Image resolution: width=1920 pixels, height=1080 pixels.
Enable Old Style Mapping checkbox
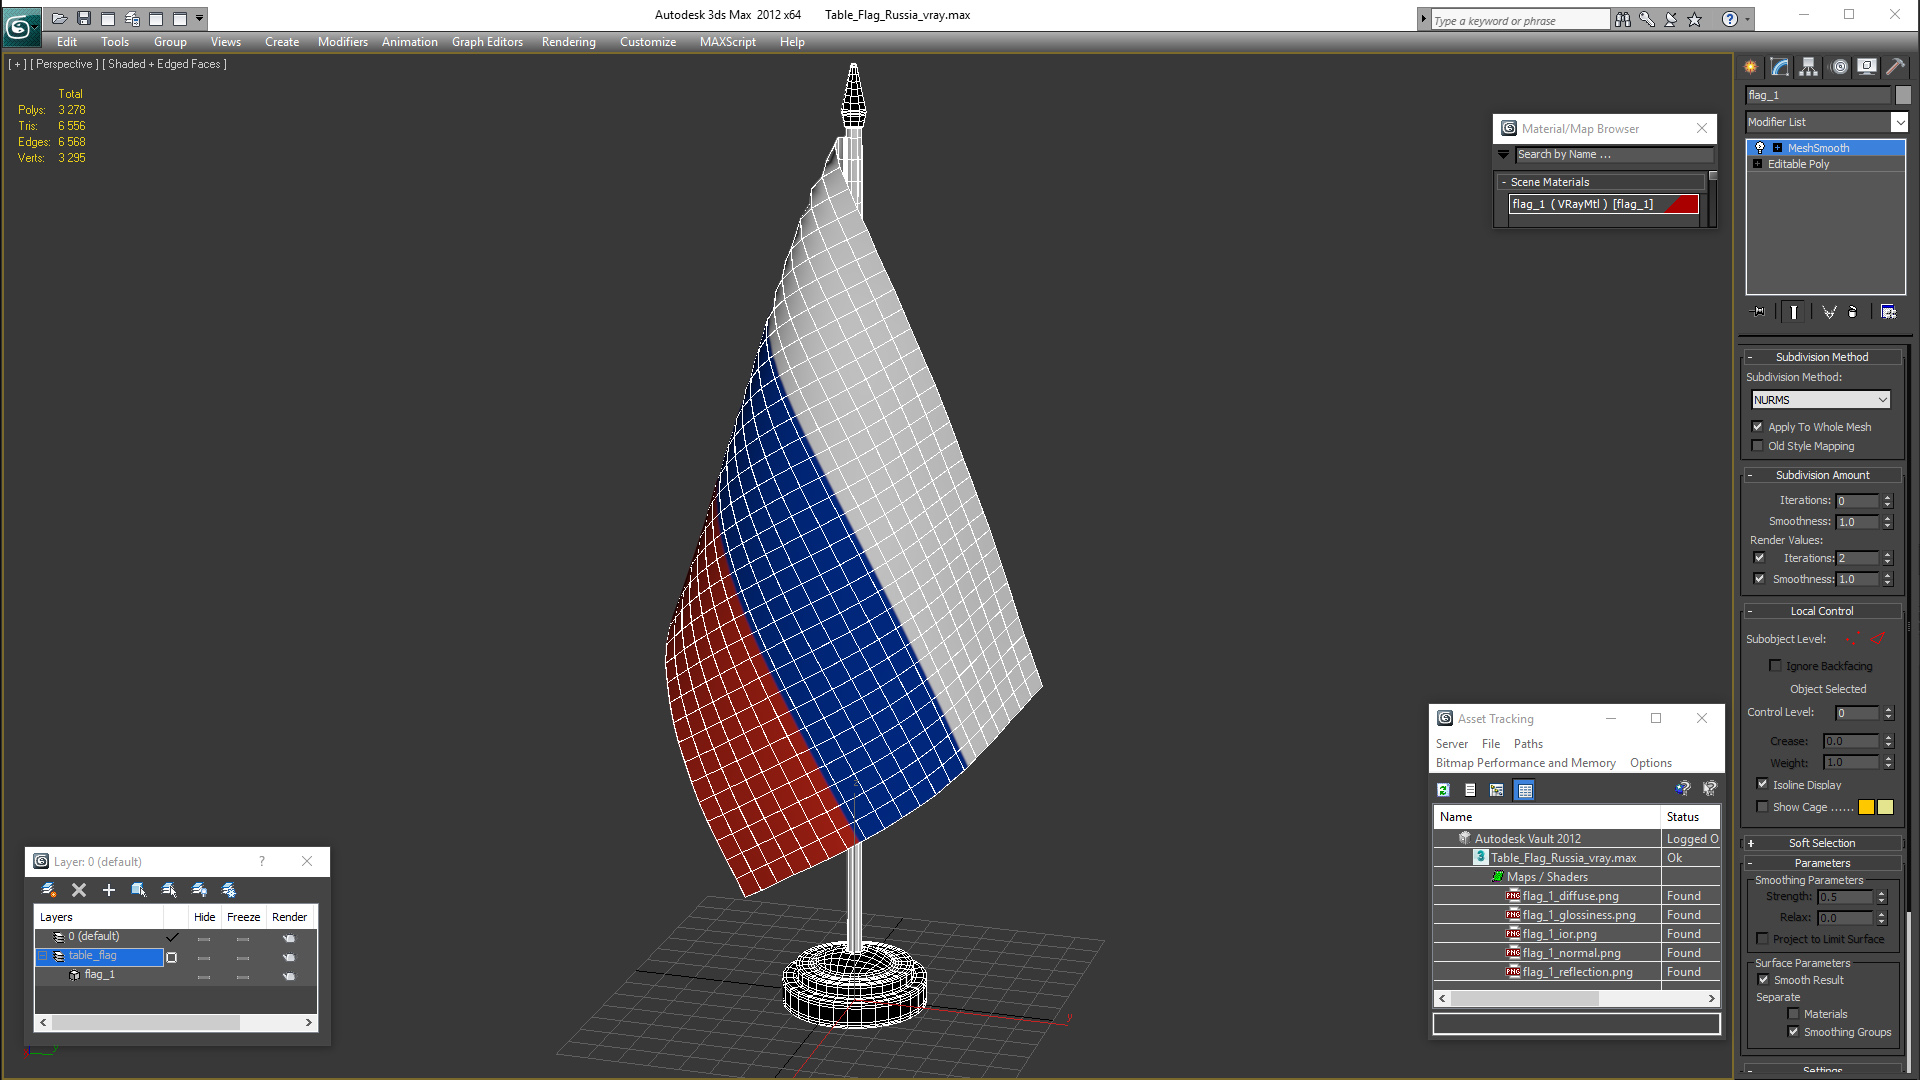pos(1757,446)
